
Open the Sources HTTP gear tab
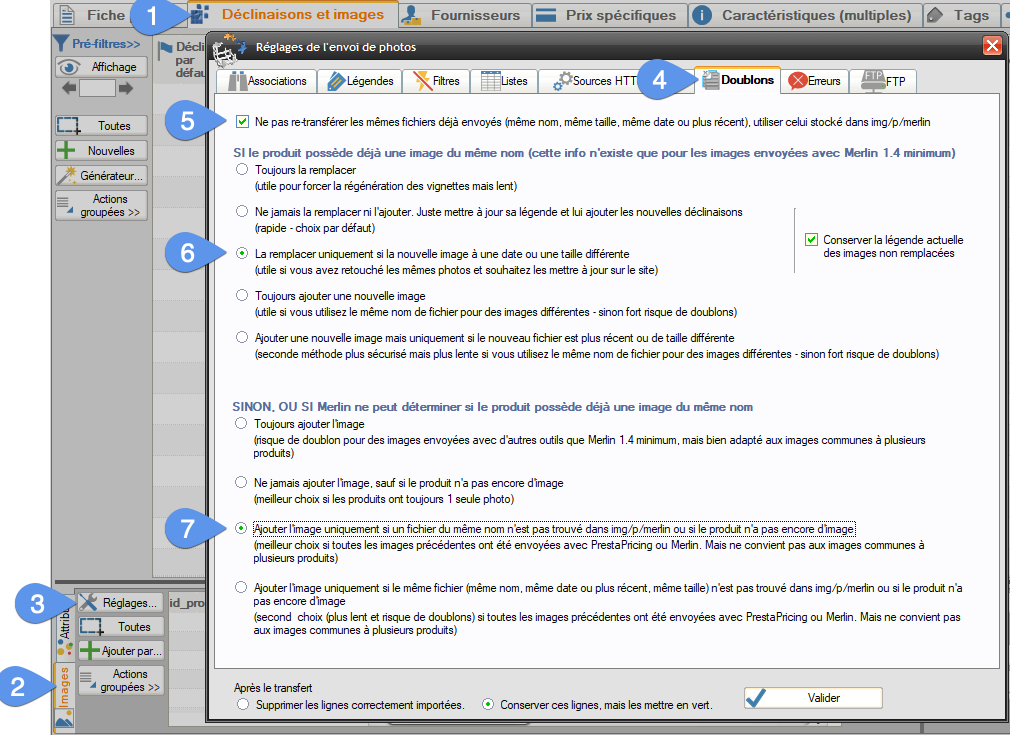[594, 81]
